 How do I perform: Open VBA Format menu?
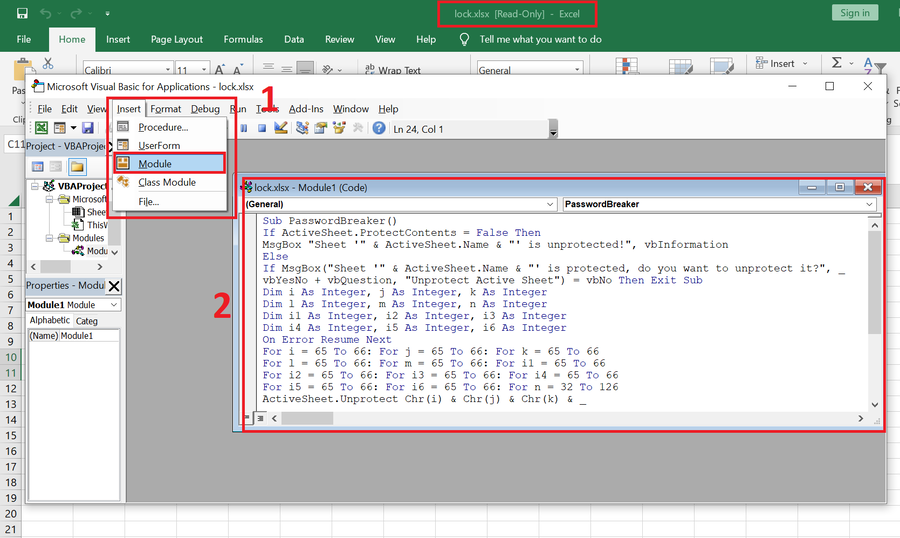pos(165,109)
